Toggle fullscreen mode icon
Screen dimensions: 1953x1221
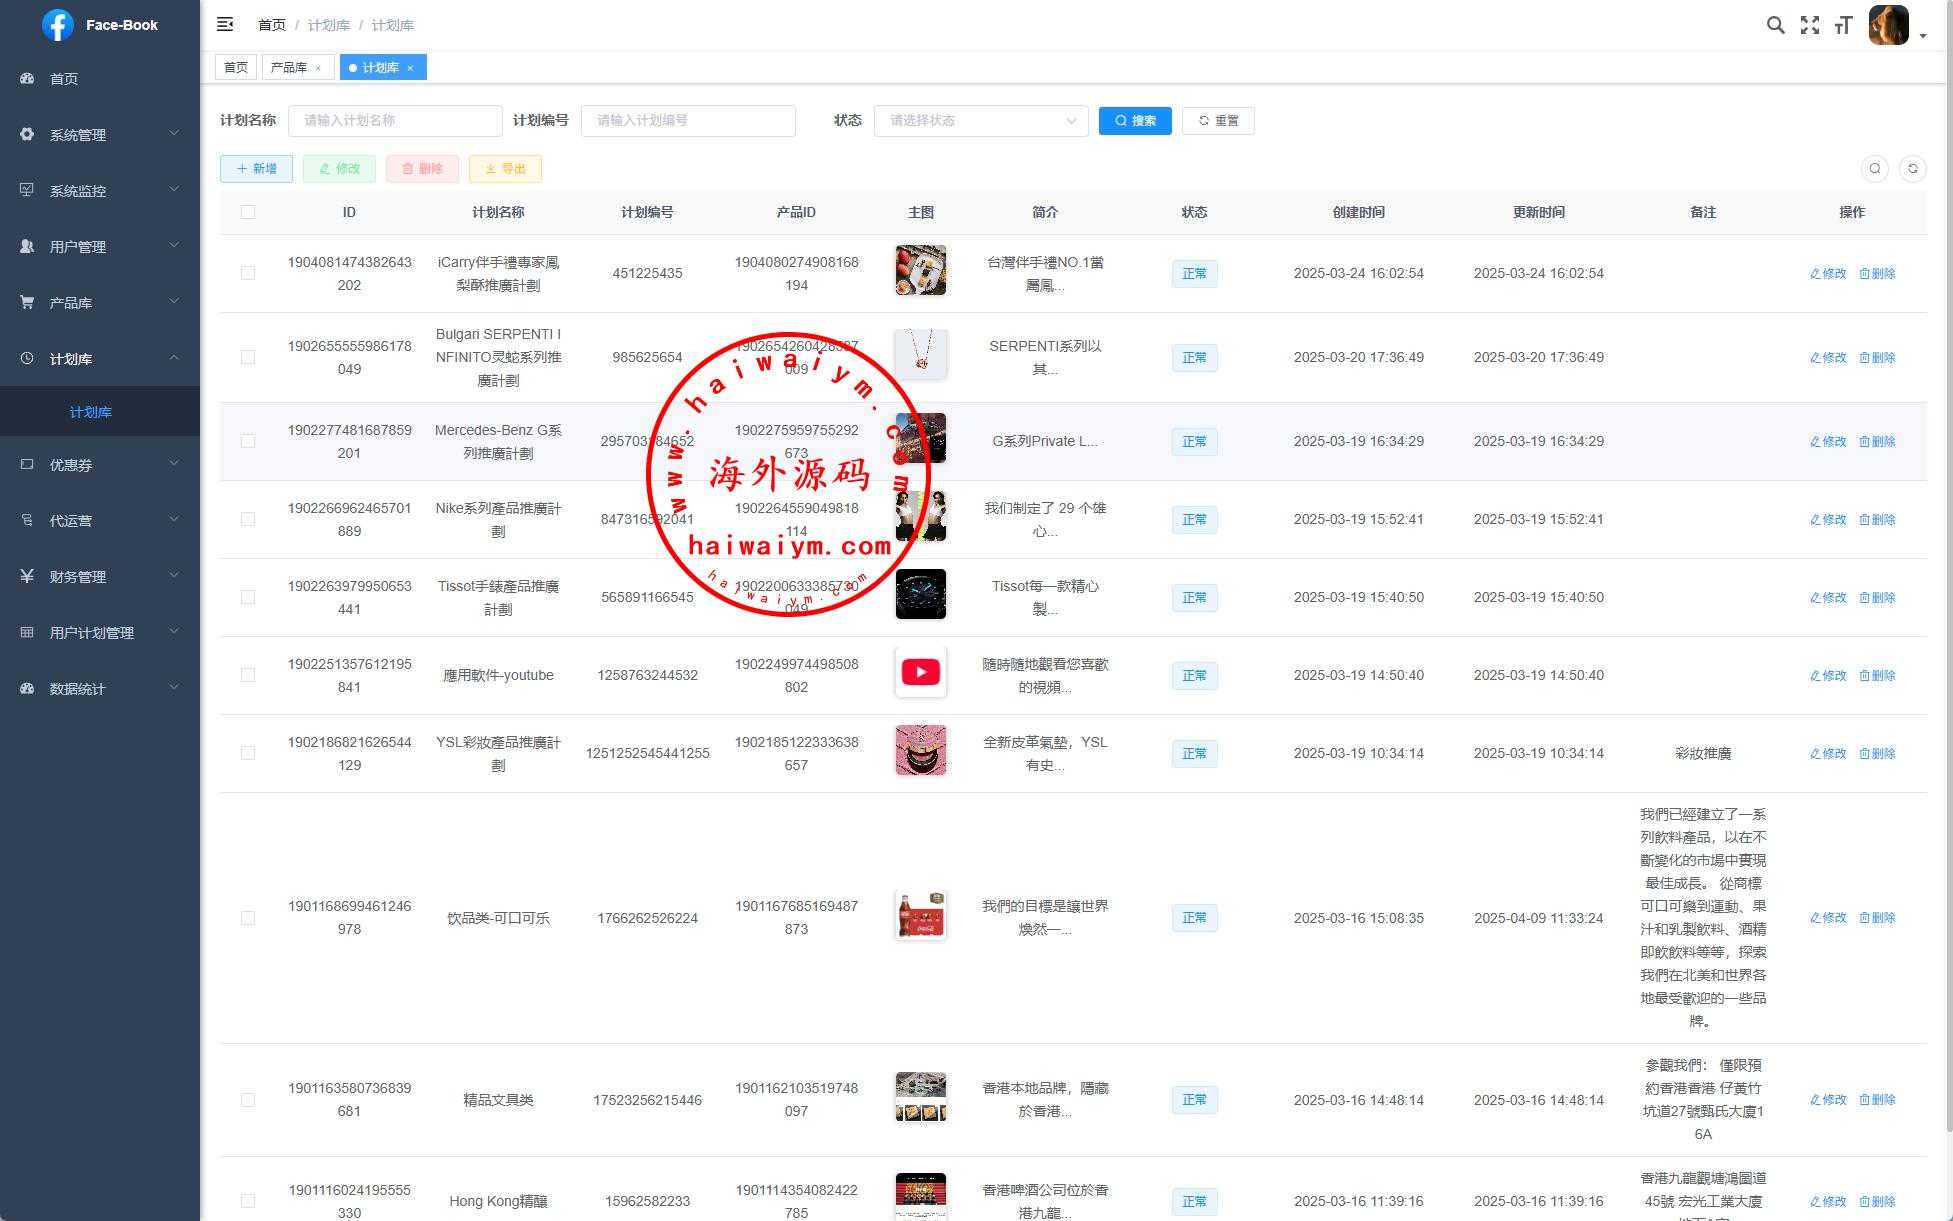(x=1809, y=25)
